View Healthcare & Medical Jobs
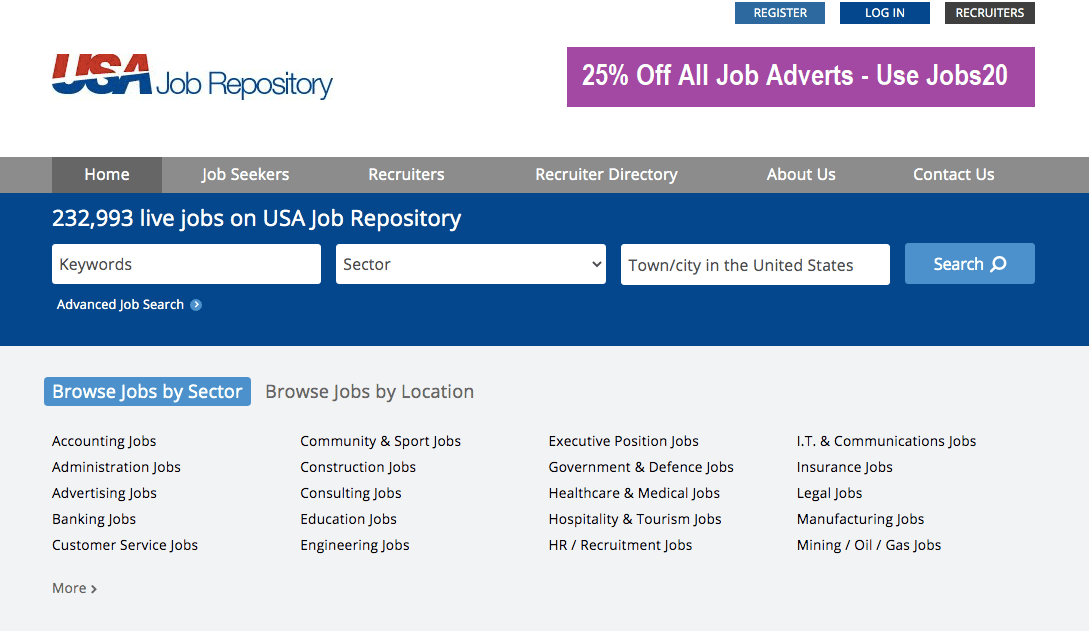 pyautogui.click(x=634, y=493)
